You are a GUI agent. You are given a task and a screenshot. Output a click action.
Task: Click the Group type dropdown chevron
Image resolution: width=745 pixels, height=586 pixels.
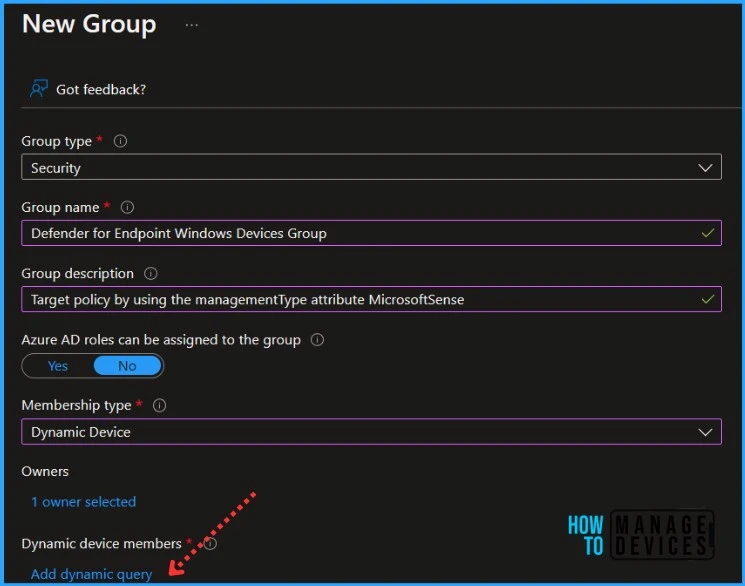pyautogui.click(x=705, y=167)
